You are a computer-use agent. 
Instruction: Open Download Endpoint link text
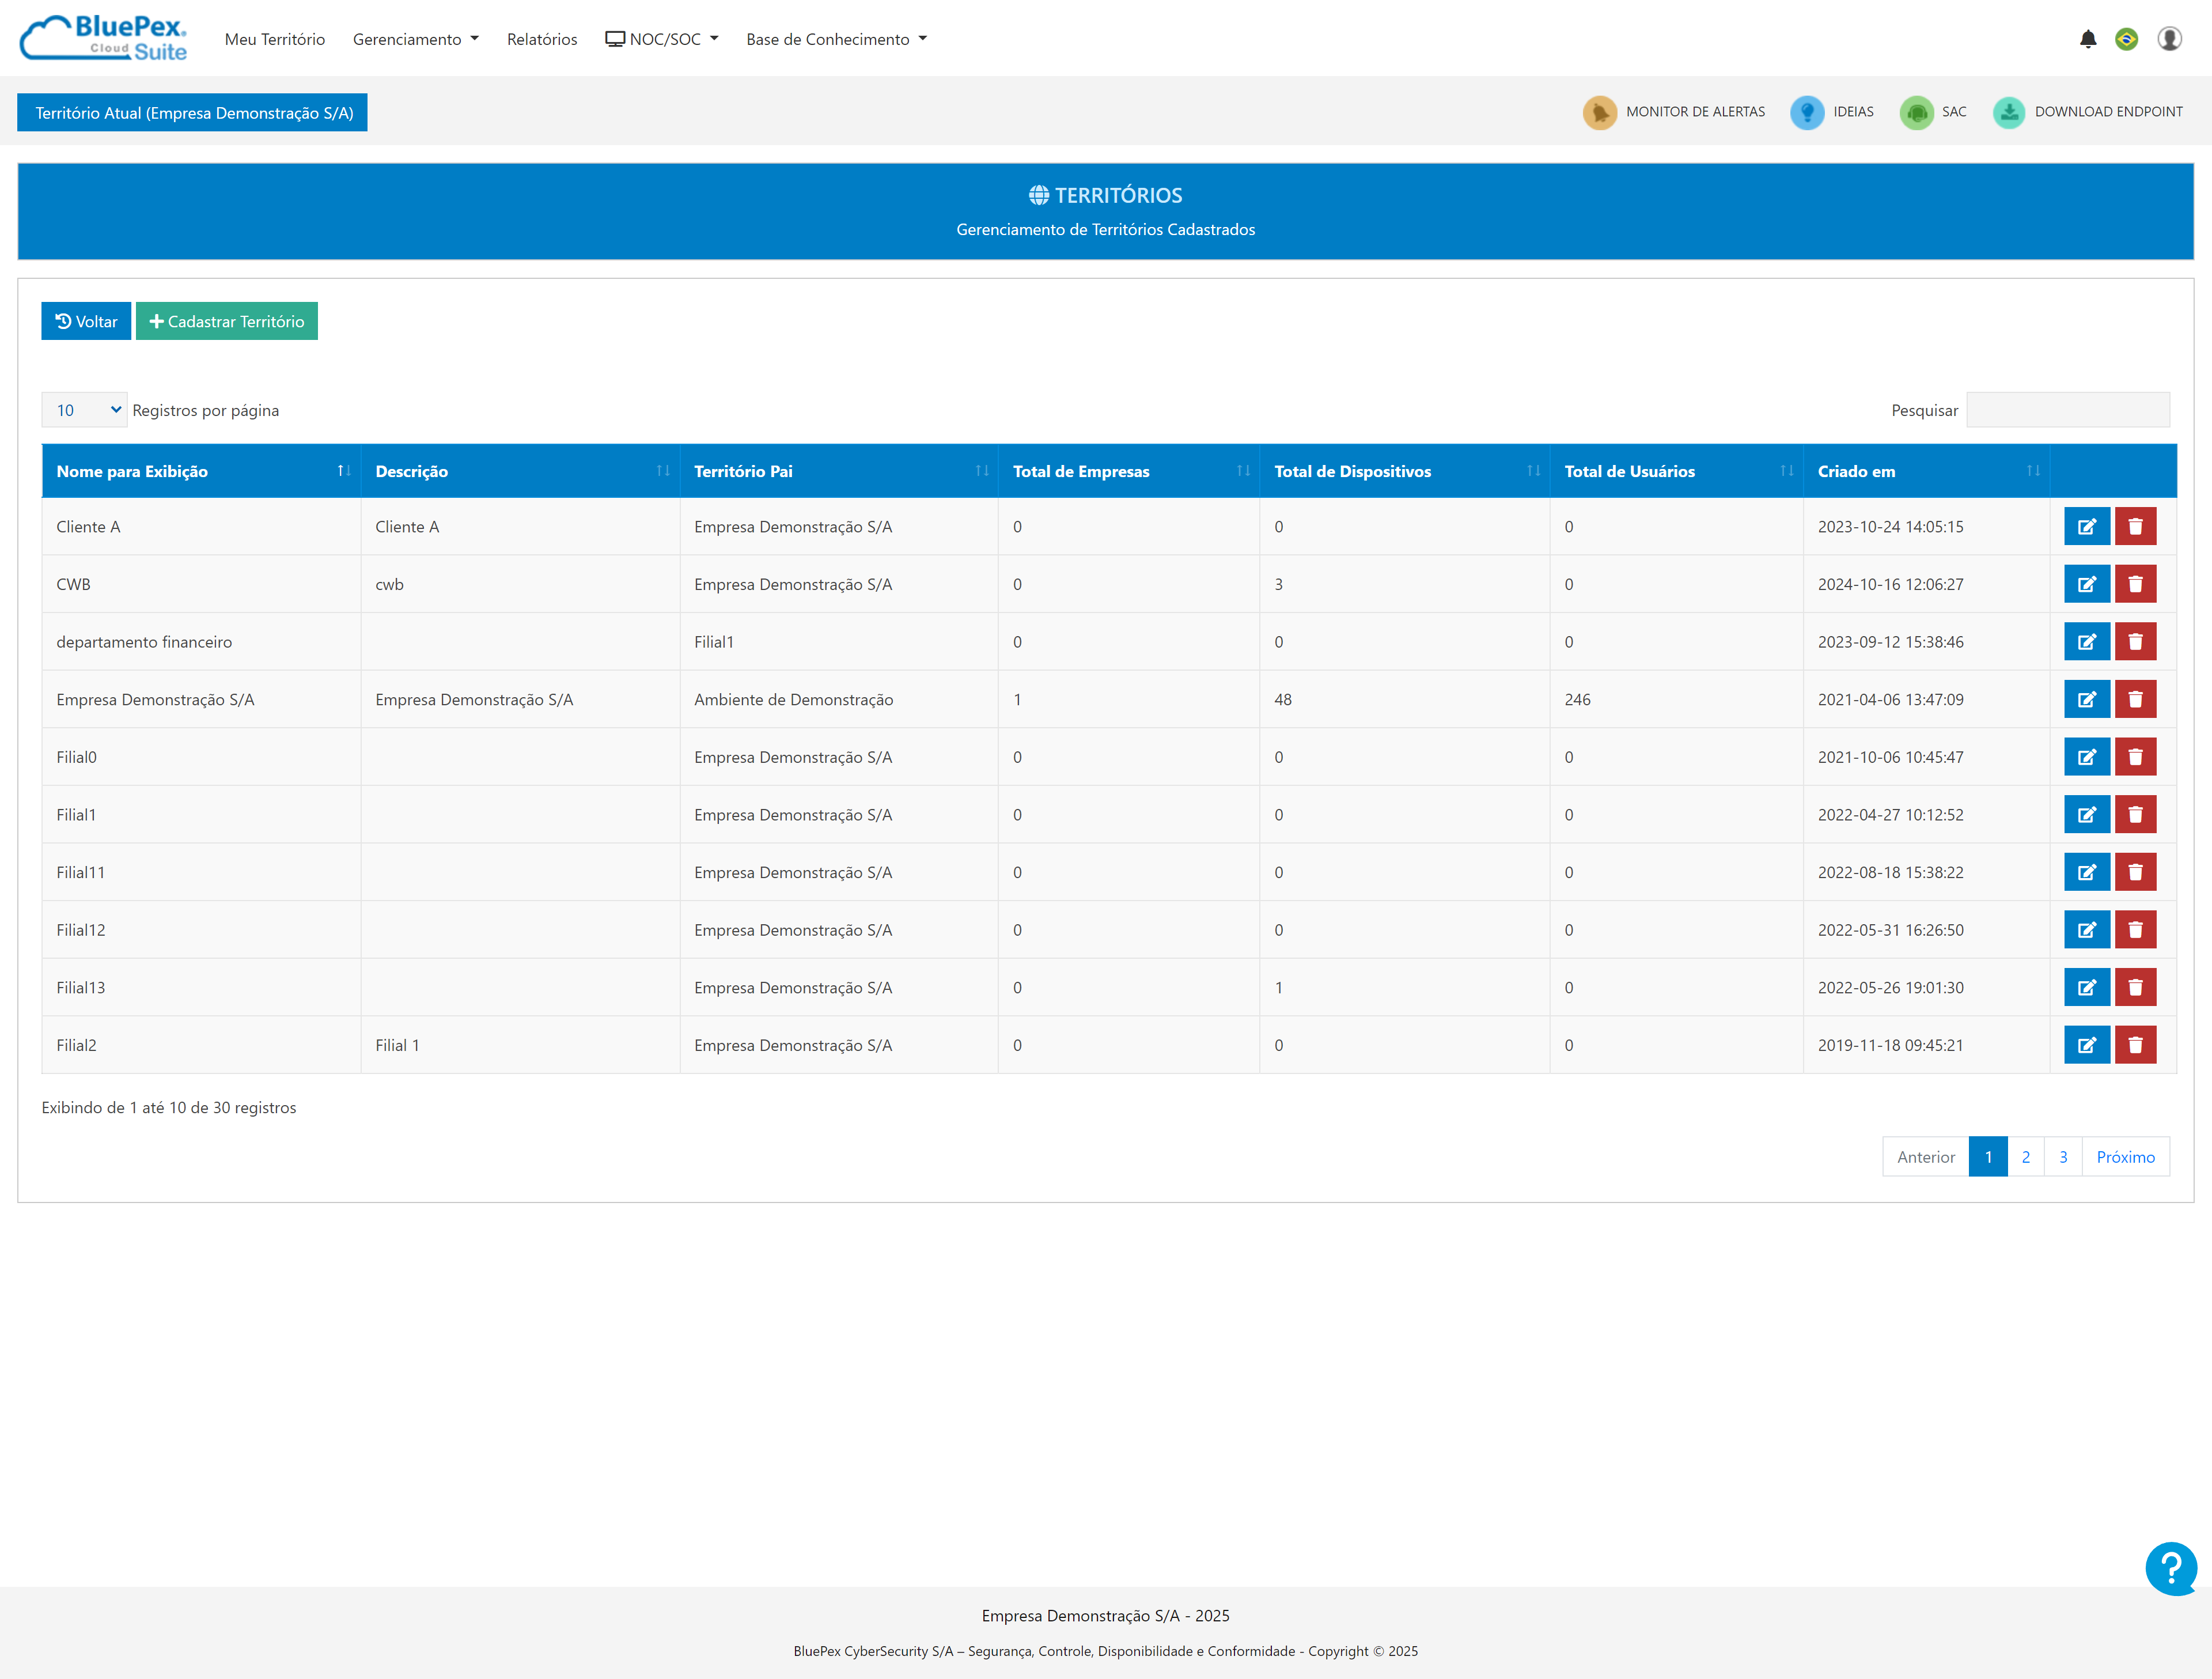[2109, 112]
